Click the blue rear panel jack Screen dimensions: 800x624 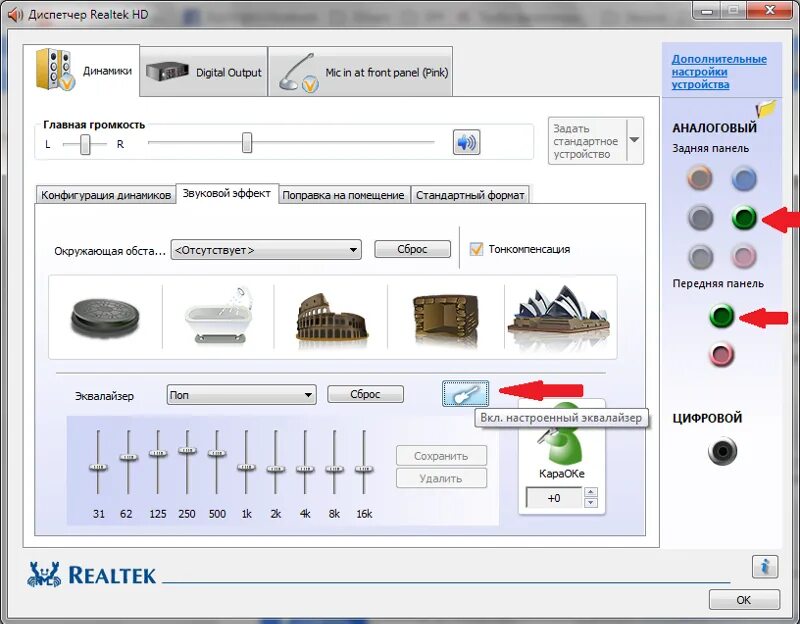tap(744, 179)
